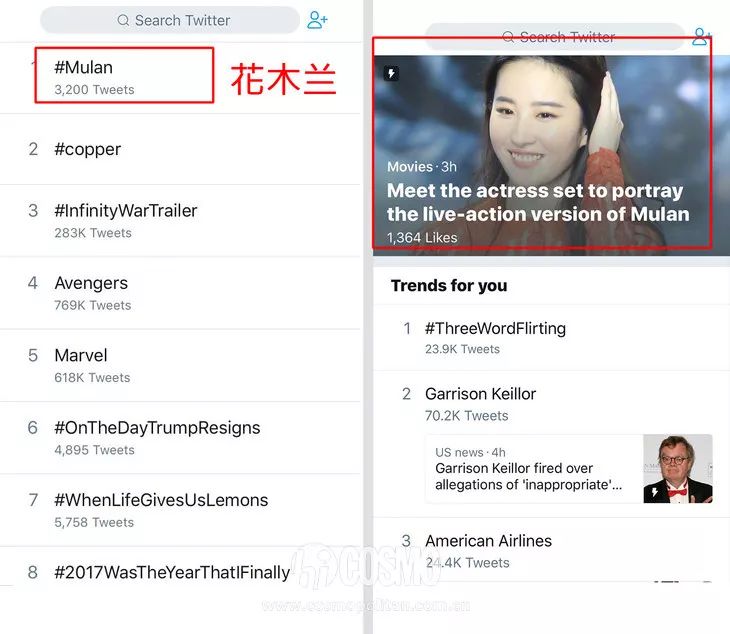730x634 pixels.
Task: Open the Avengers trend with 769K Tweets
Action: pyautogui.click(x=180, y=293)
